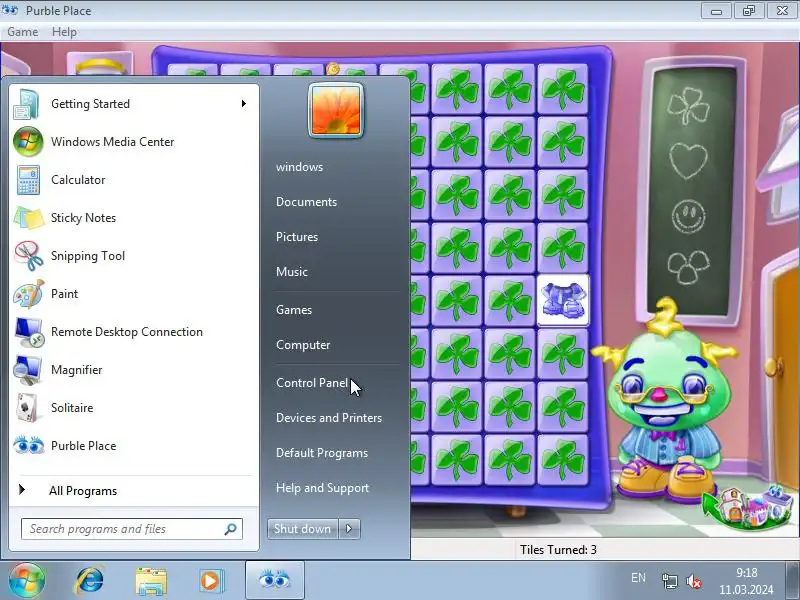The image size is (800, 600).
Task: Click the revealed blue outfit tile
Action: tap(563, 301)
